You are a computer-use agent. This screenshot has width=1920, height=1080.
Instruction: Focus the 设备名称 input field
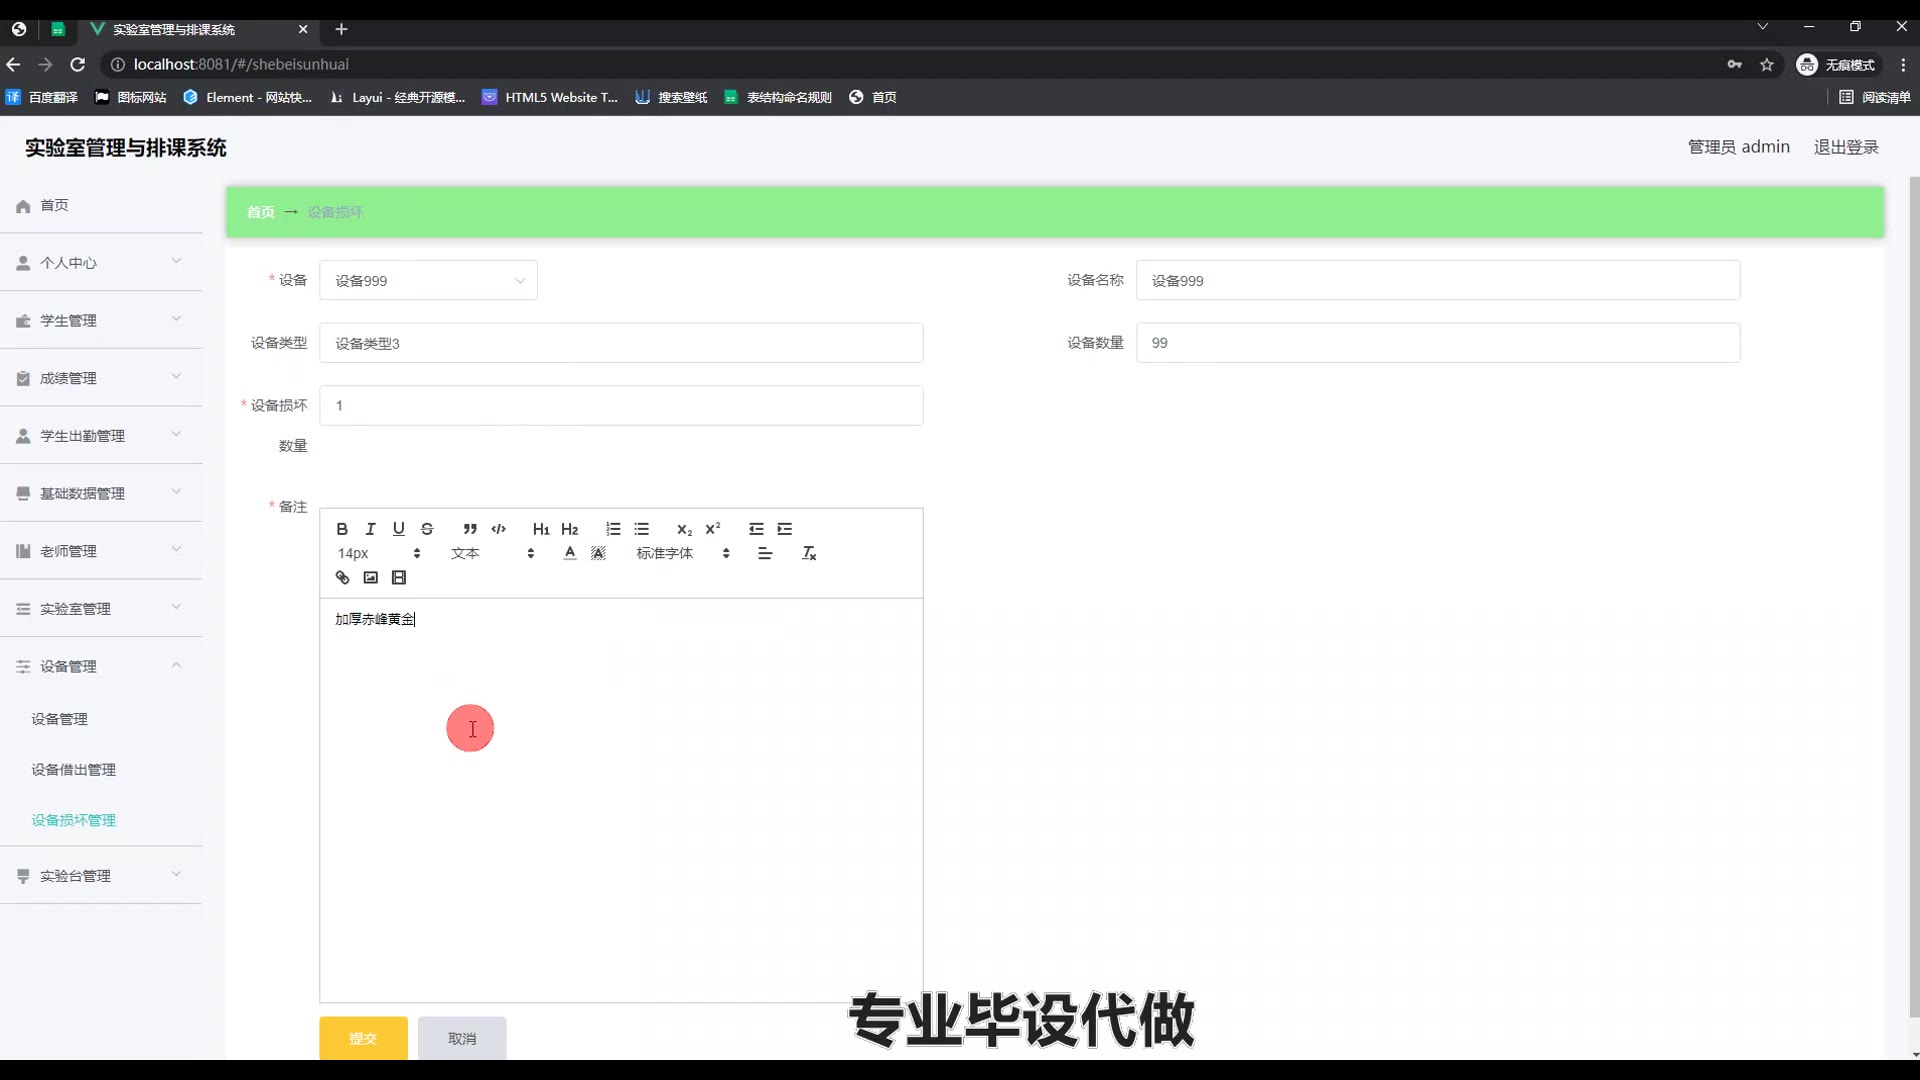click(x=1438, y=280)
